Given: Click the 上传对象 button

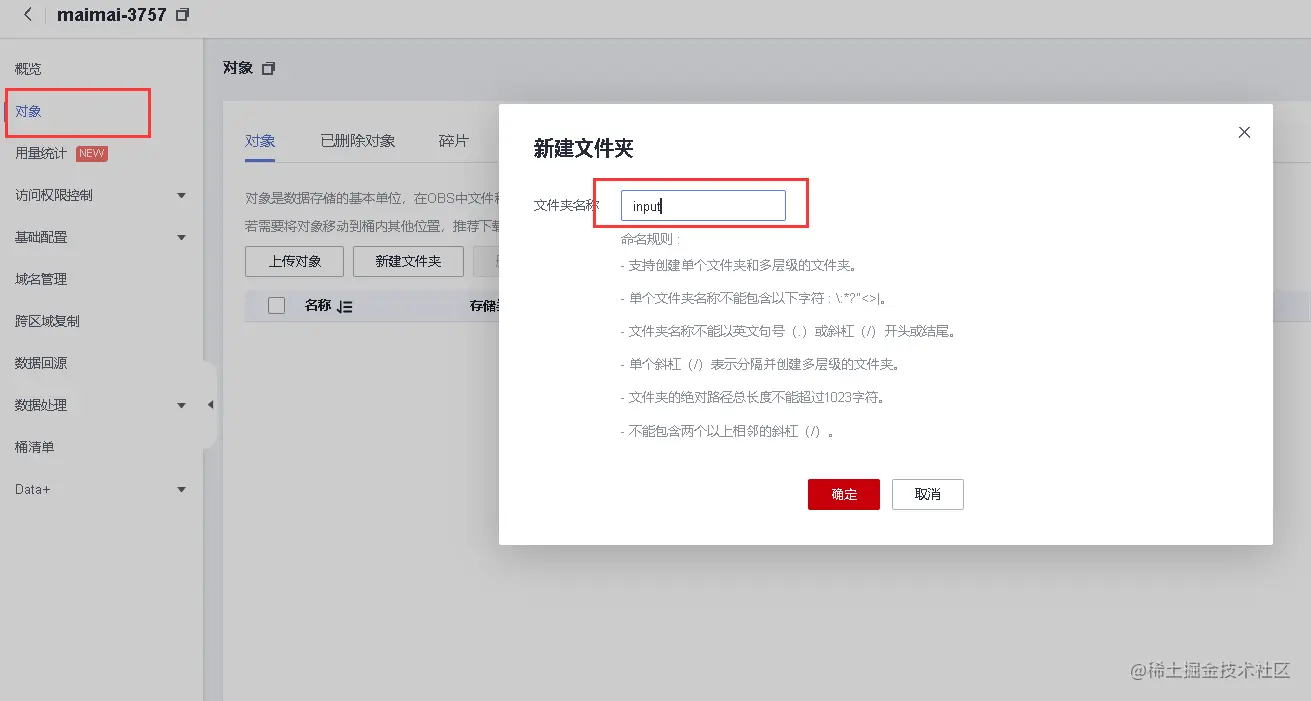Looking at the screenshot, I should click(295, 261).
